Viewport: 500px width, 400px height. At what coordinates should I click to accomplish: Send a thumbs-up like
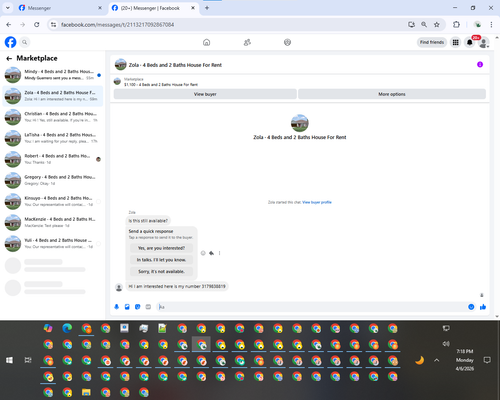pyautogui.click(x=483, y=307)
